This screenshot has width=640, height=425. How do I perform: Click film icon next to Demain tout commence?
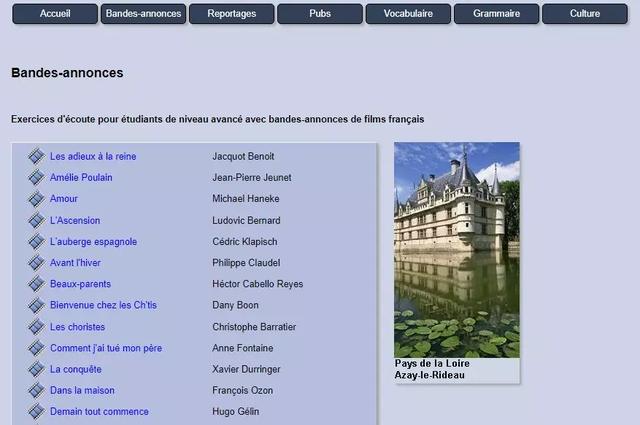(36, 412)
